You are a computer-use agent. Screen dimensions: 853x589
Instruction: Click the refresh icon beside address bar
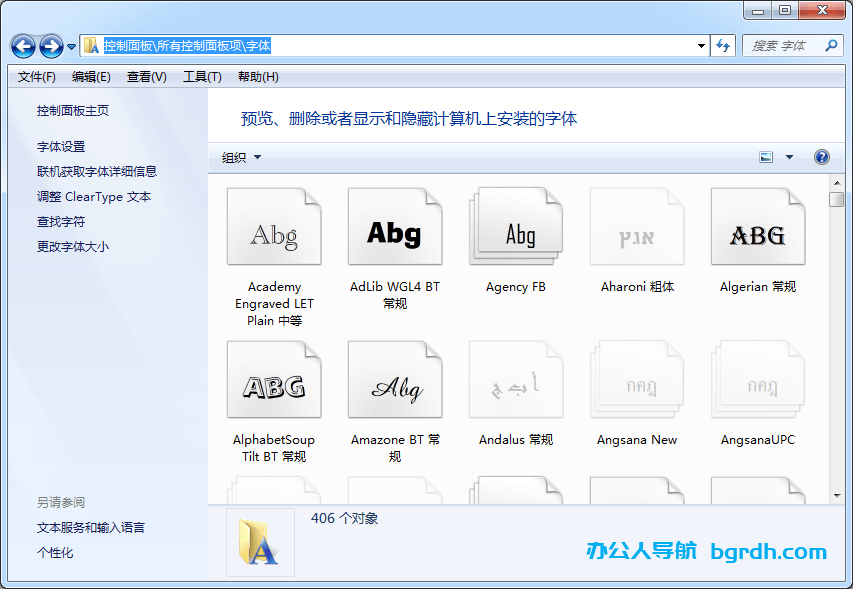(x=722, y=45)
